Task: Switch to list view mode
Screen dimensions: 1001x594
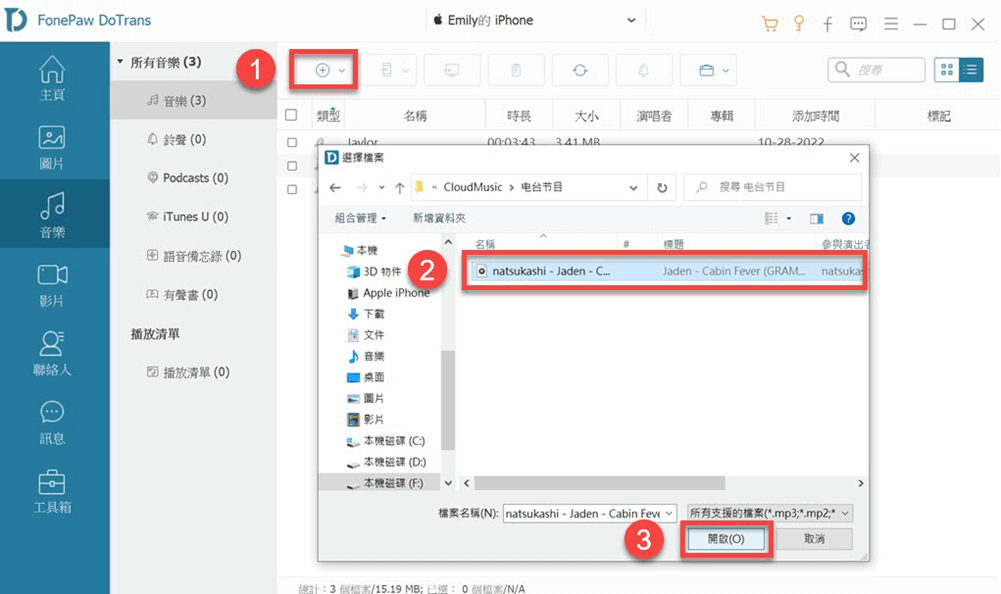Action: coord(971,70)
